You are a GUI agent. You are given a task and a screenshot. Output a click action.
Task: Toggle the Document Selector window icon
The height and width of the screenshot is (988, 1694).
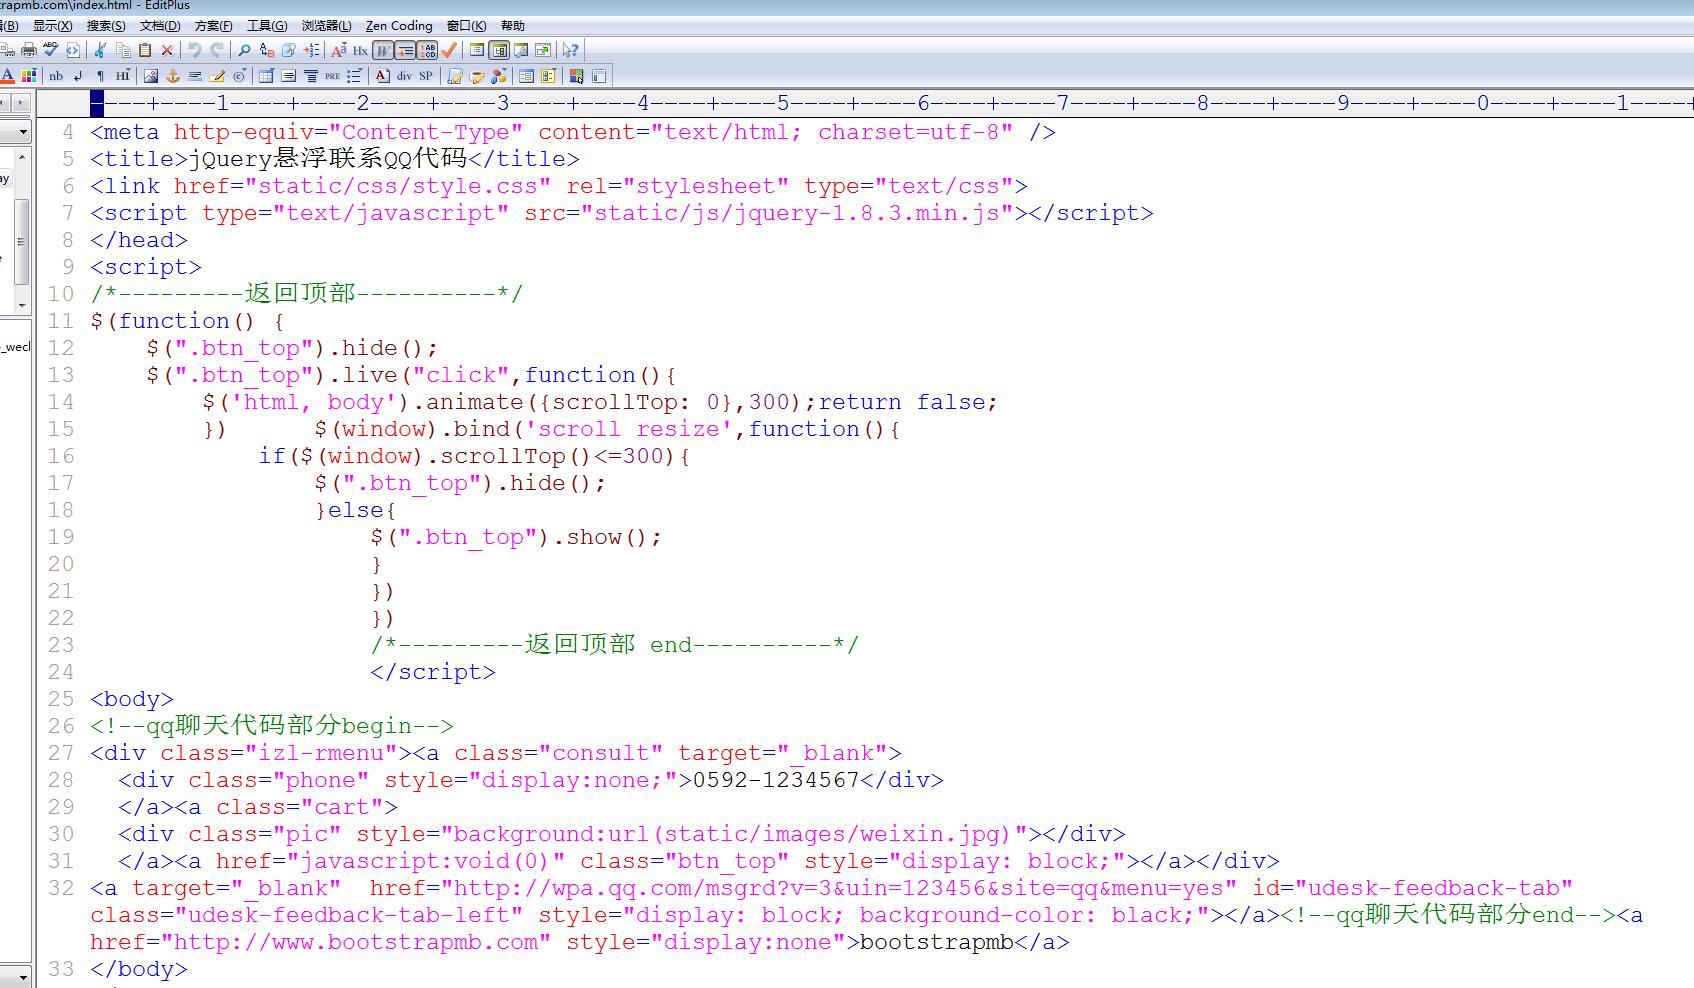499,50
